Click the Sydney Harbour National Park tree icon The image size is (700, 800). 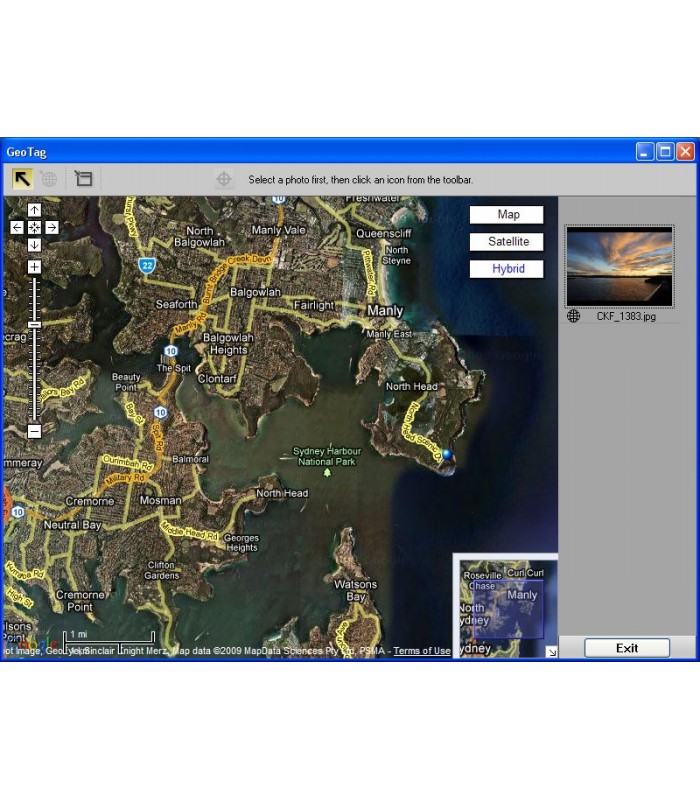327,472
